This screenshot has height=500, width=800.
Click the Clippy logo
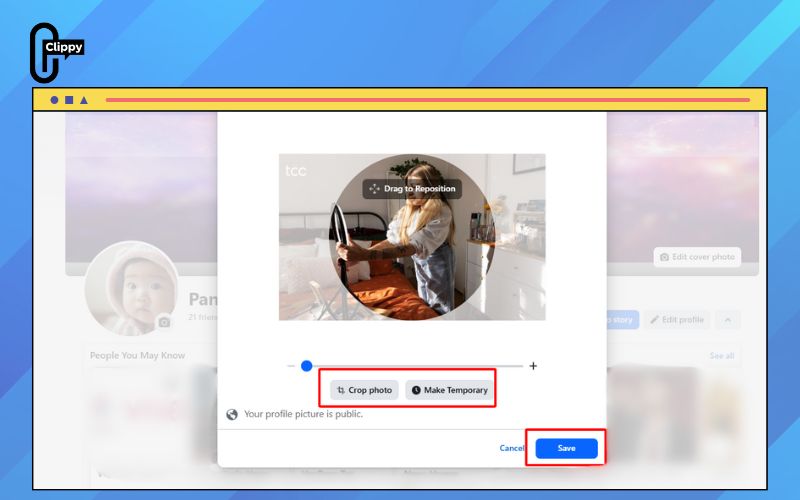[x=57, y=53]
